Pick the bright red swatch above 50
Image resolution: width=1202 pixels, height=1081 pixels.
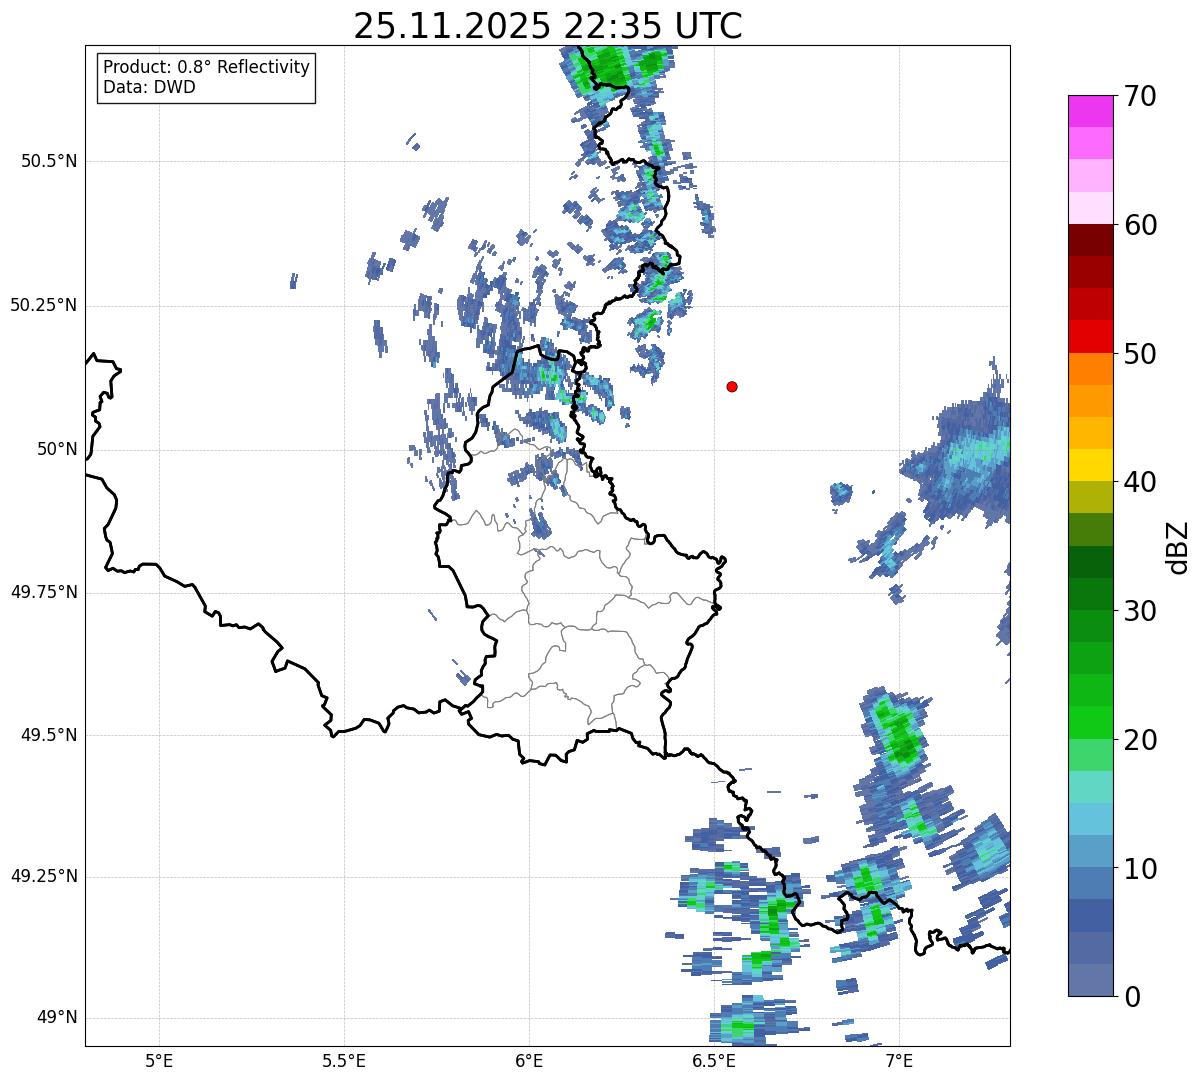pyautogui.click(x=1091, y=337)
